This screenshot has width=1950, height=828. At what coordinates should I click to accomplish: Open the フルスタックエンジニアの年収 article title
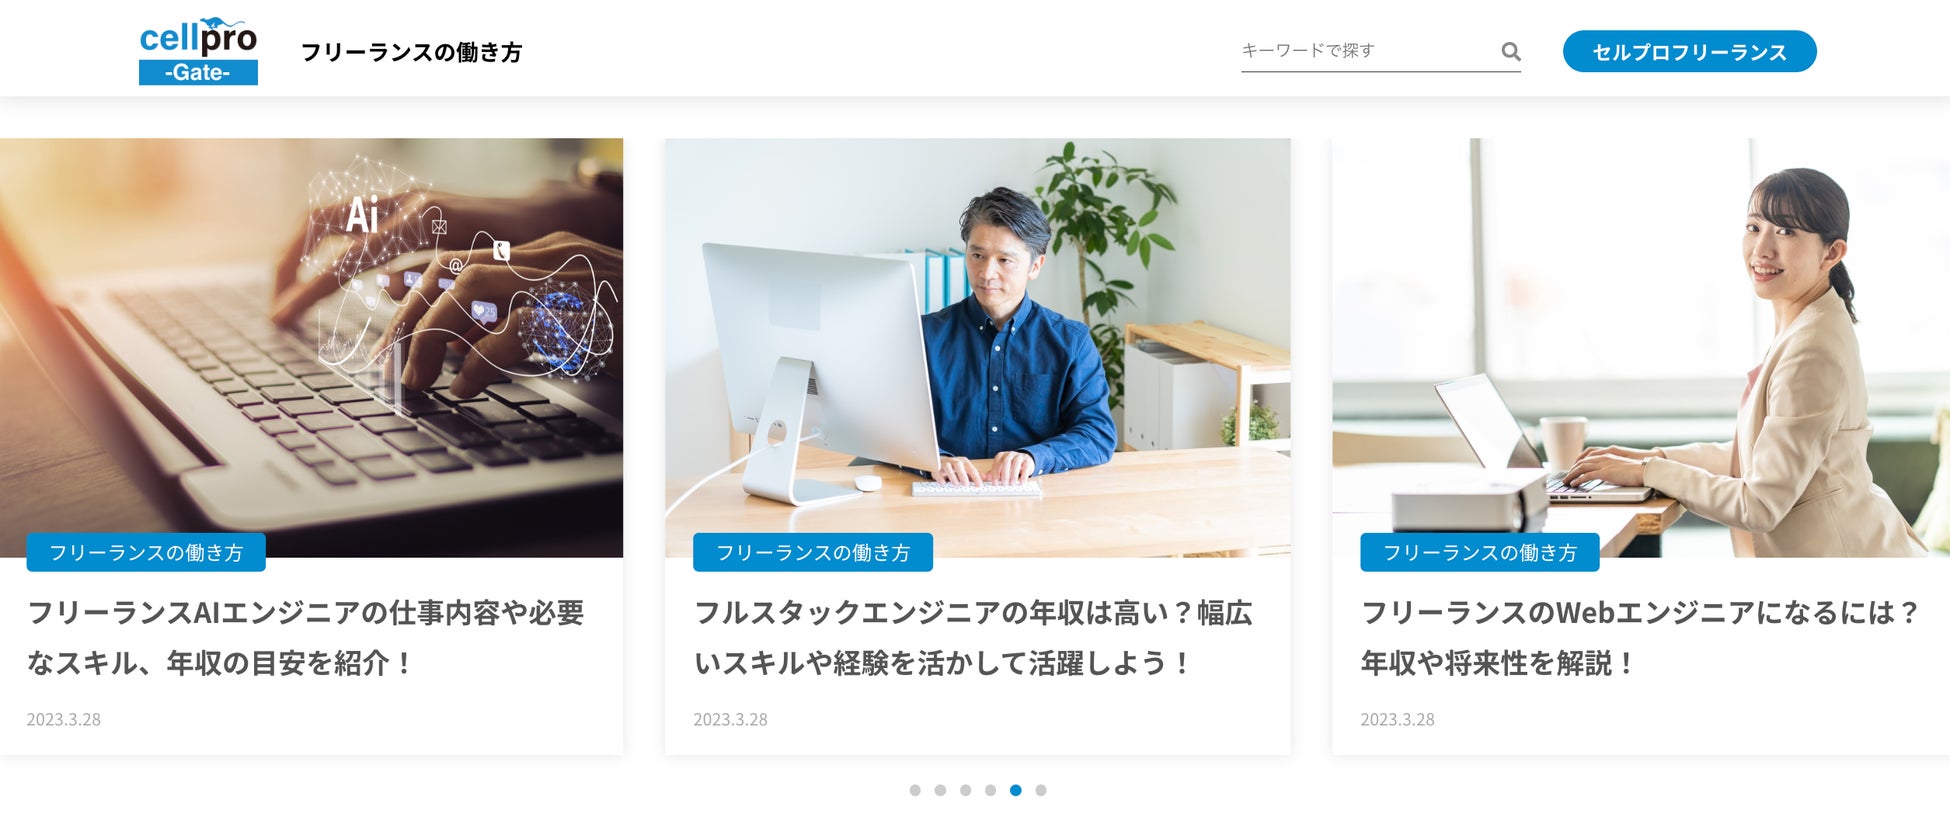click(x=973, y=637)
